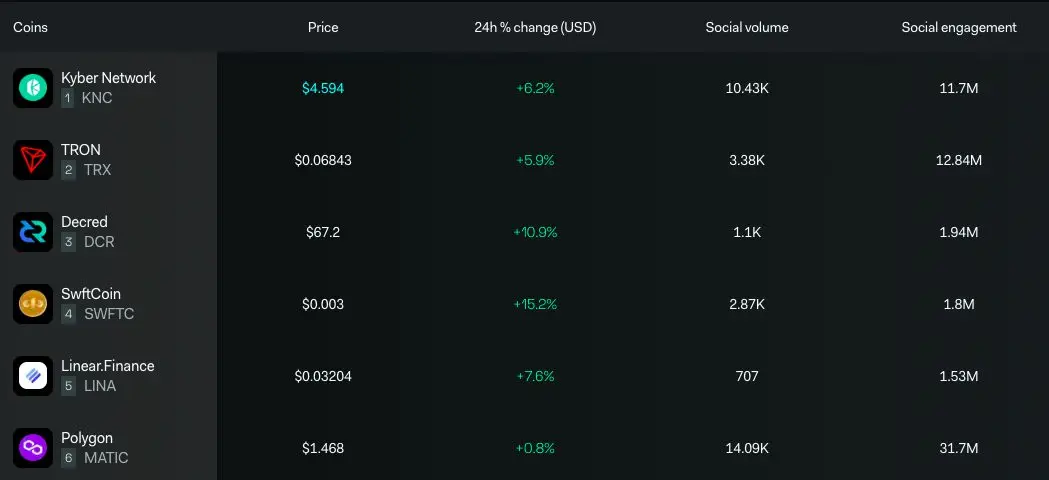Open the purple Polygon logo icon
Screen dimensions: 1049x480
point(33,448)
